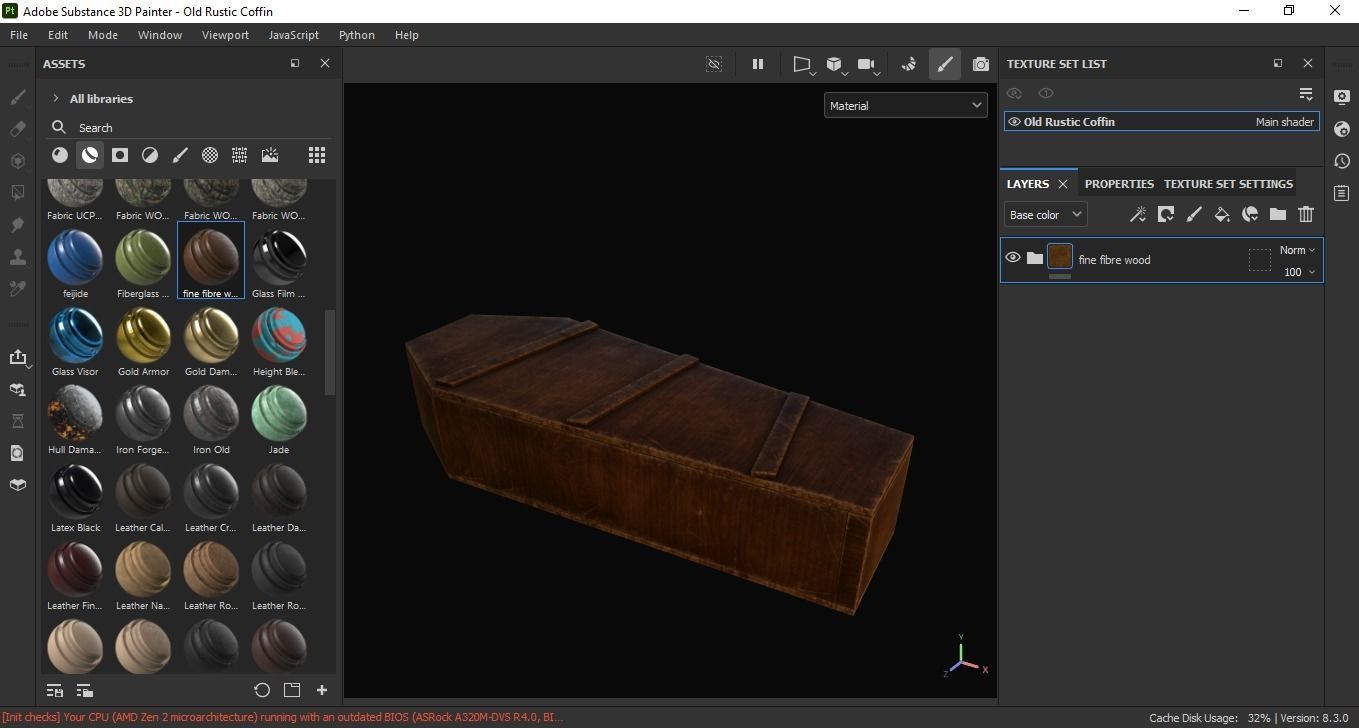Filter assets by Brushes
This screenshot has height=728, width=1359.
180,155
